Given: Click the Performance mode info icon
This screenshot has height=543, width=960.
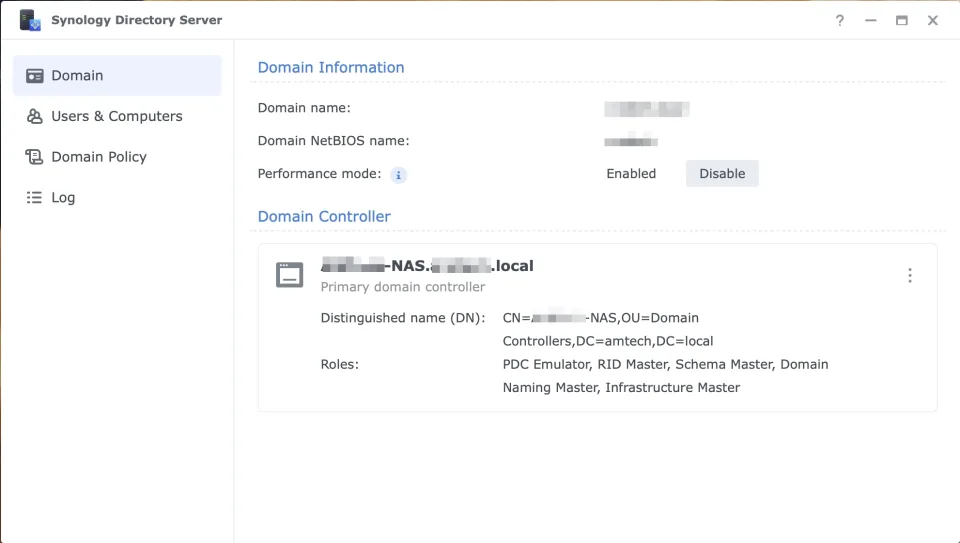Looking at the screenshot, I should tap(398, 175).
